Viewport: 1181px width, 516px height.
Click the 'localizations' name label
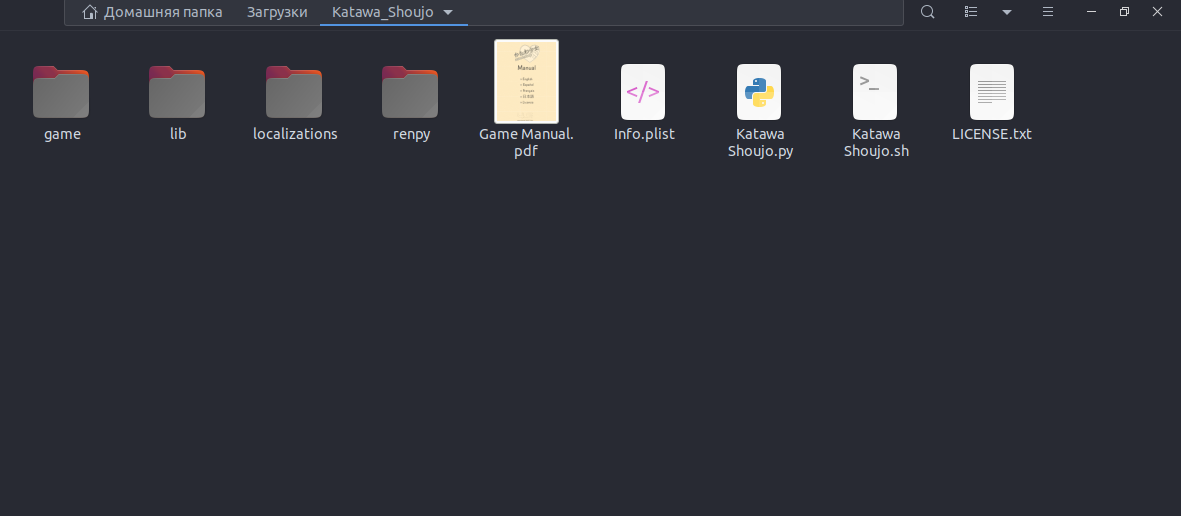(295, 134)
